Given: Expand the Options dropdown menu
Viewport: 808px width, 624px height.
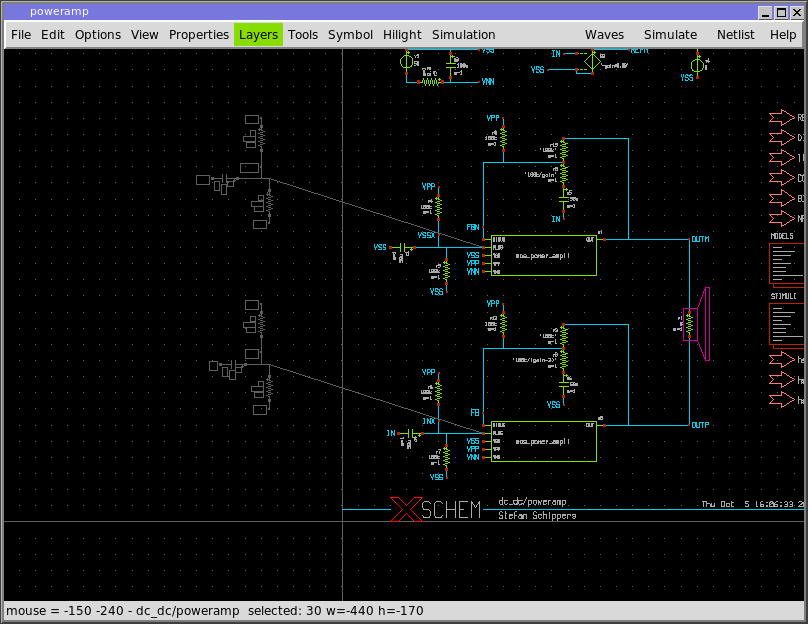Looking at the screenshot, I should pyautogui.click(x=98, y=35).
